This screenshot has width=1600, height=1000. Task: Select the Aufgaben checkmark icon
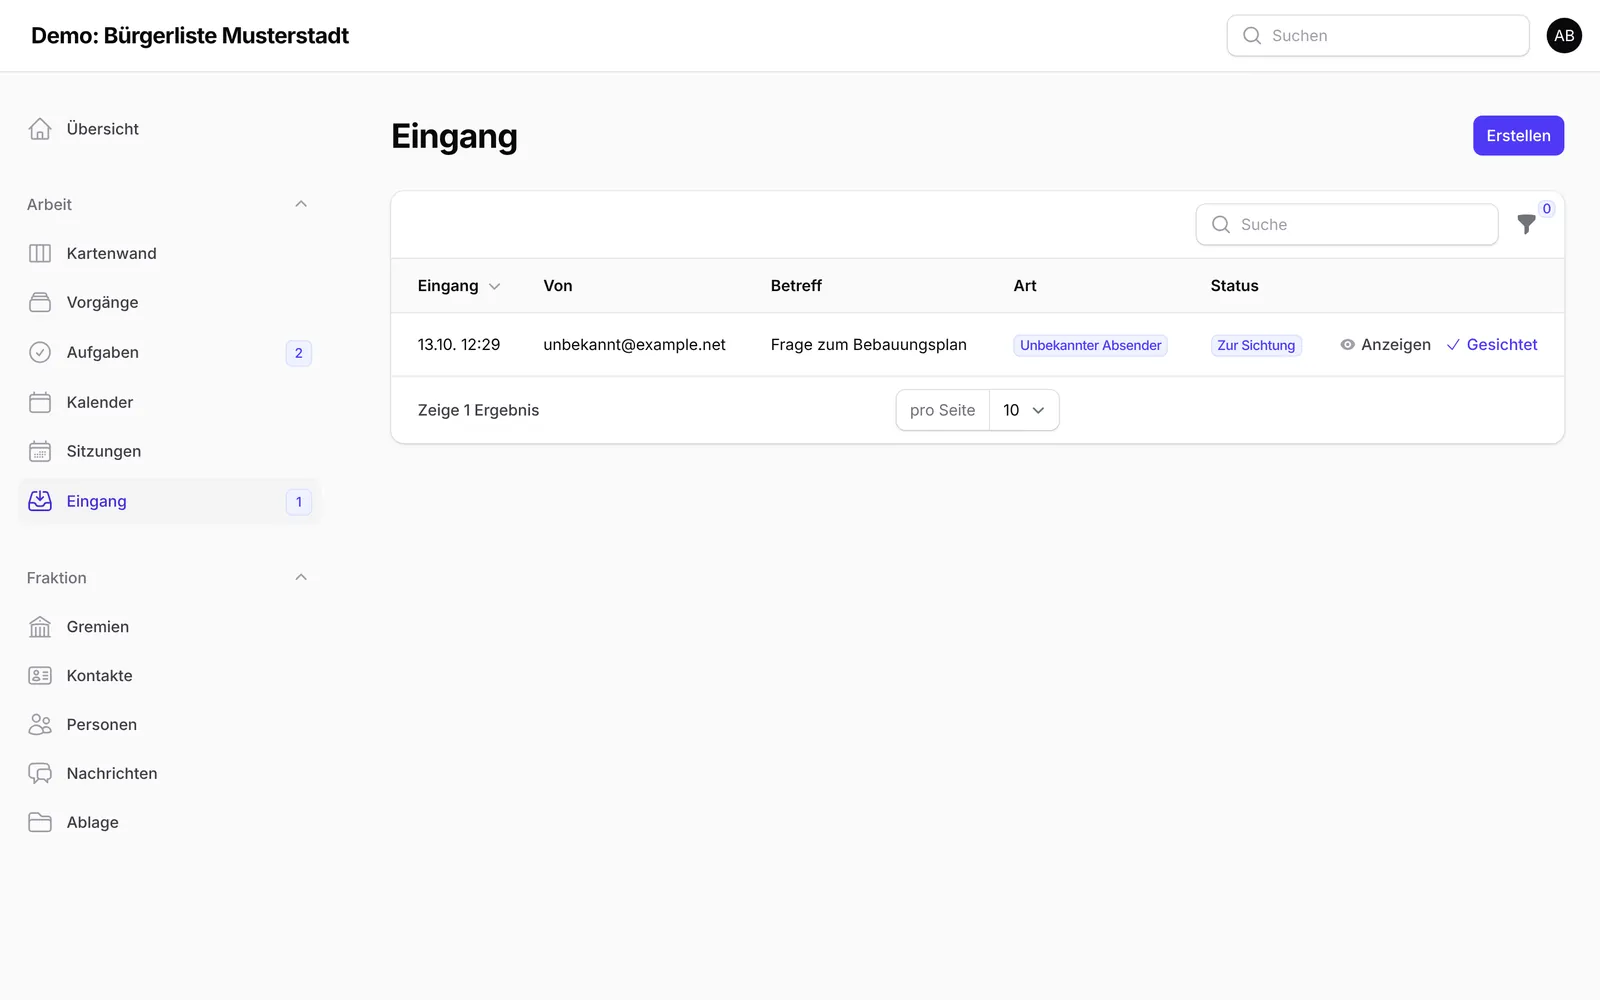click(40, 352)
